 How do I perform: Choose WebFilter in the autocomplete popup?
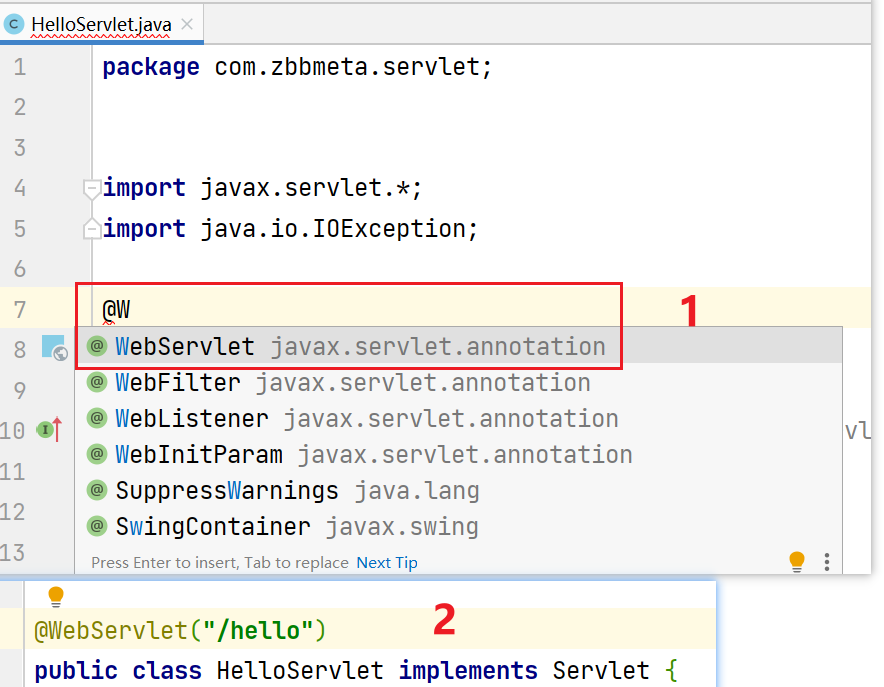(178, 383)
